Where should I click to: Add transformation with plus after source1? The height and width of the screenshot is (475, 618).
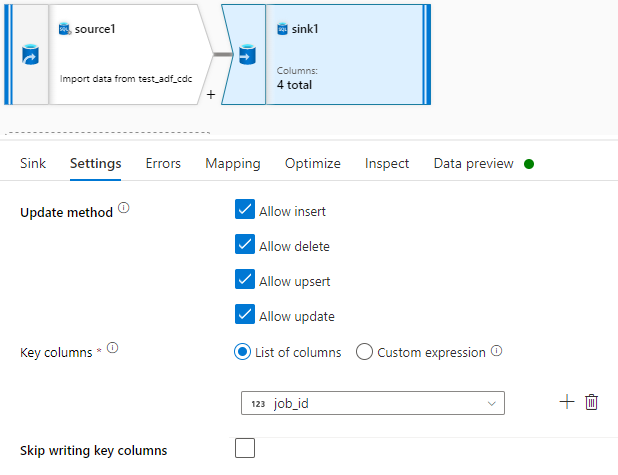click(x=211, y=95)
